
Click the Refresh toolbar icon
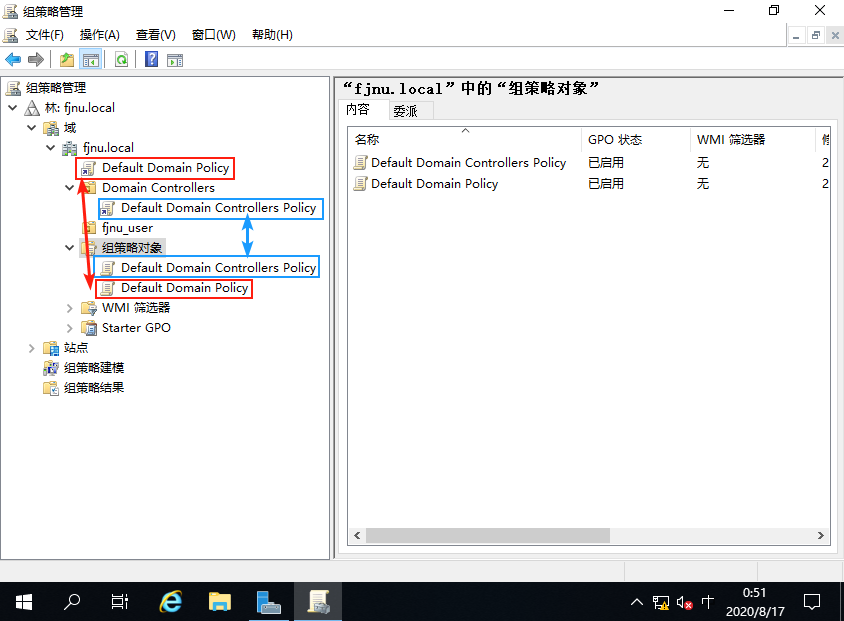click(x=122, y=60)
